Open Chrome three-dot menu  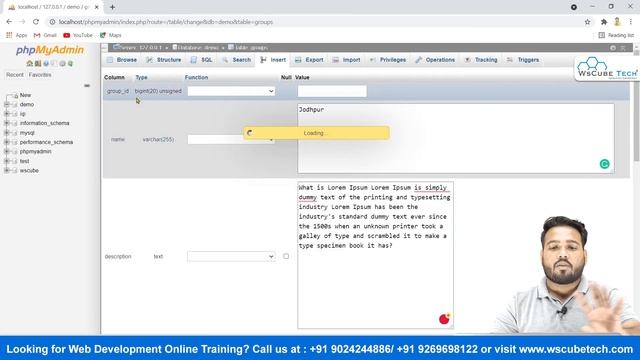click(631, 22)
